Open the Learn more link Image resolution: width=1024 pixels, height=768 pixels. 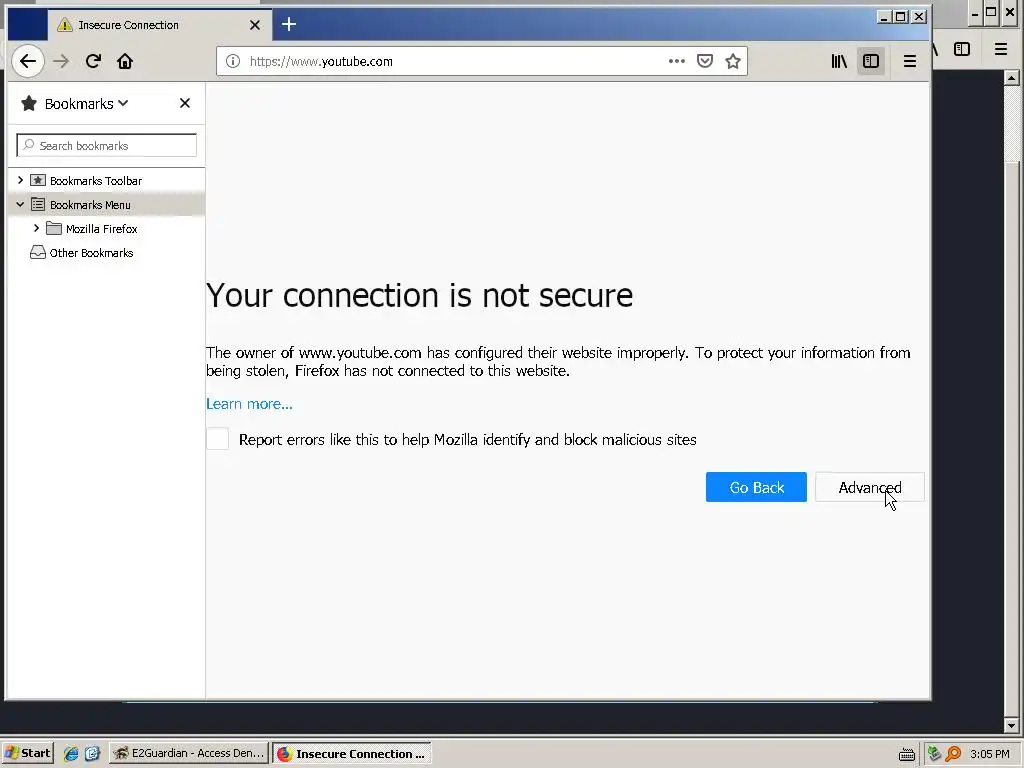[x=249, y=404]
